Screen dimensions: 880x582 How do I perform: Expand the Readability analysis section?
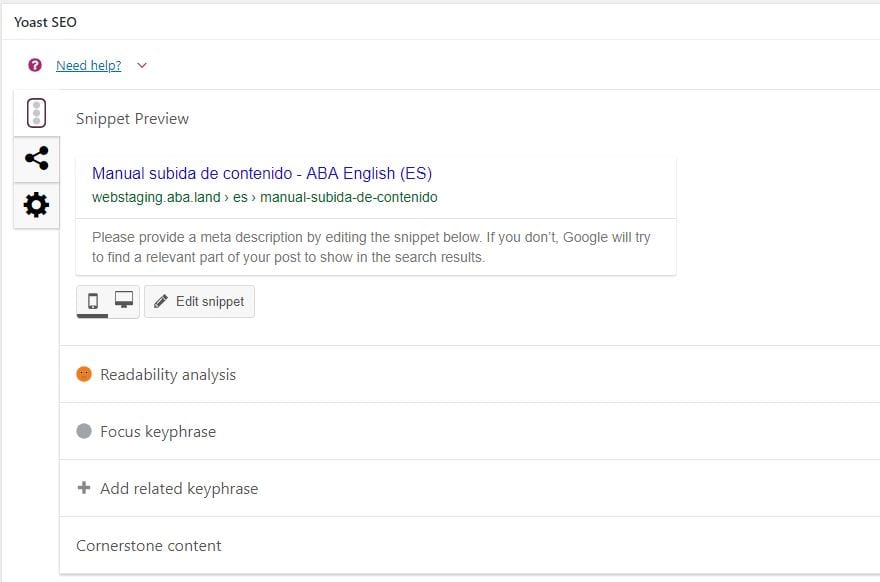point(168,375)
